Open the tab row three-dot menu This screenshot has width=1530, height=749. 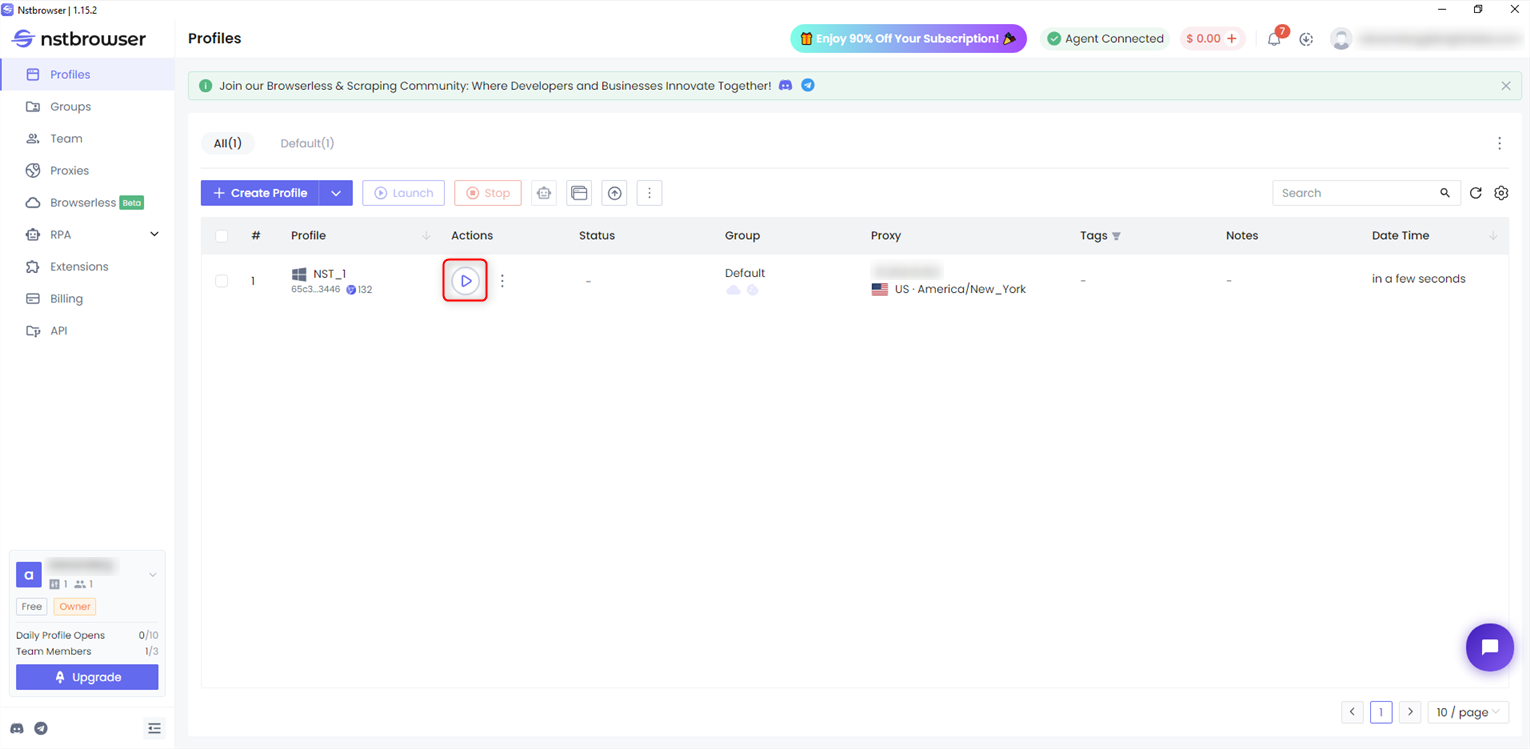tap(1499, 143)
